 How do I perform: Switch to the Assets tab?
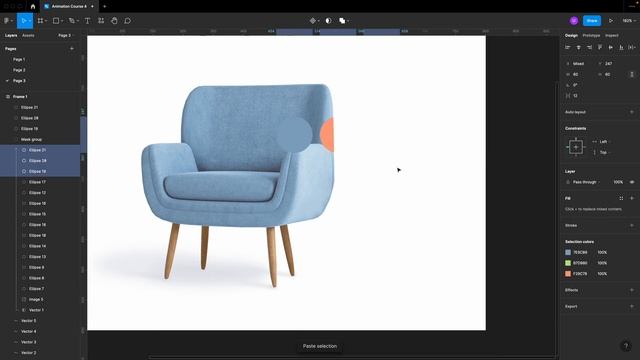pos(28,36)
